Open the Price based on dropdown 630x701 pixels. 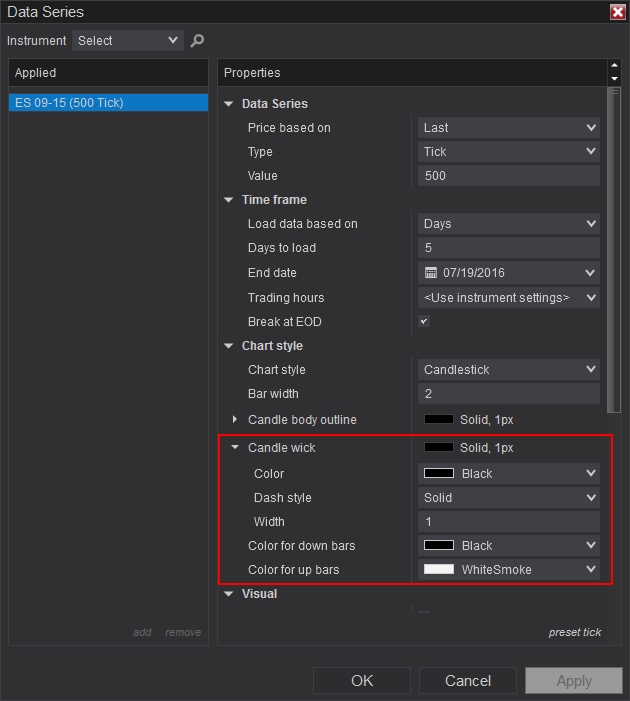click(x=508, y=128)
